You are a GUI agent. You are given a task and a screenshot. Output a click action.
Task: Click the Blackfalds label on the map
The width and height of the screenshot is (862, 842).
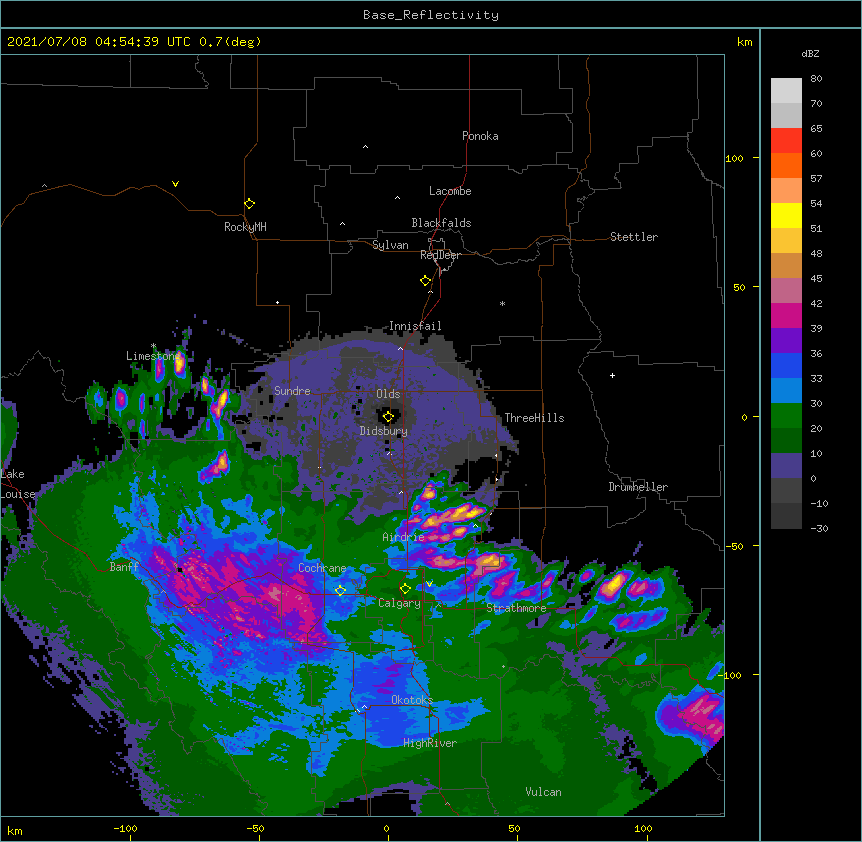tap(441, 223)
